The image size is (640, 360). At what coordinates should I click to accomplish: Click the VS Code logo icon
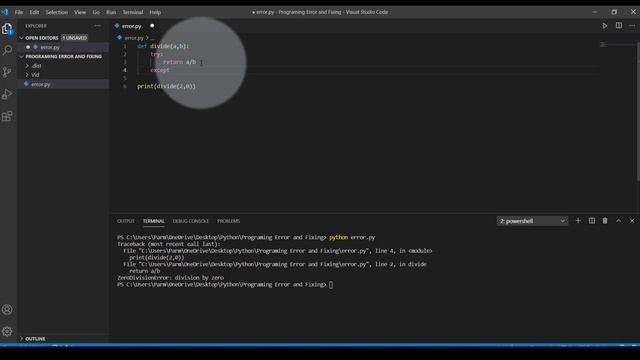click(4, 12)
